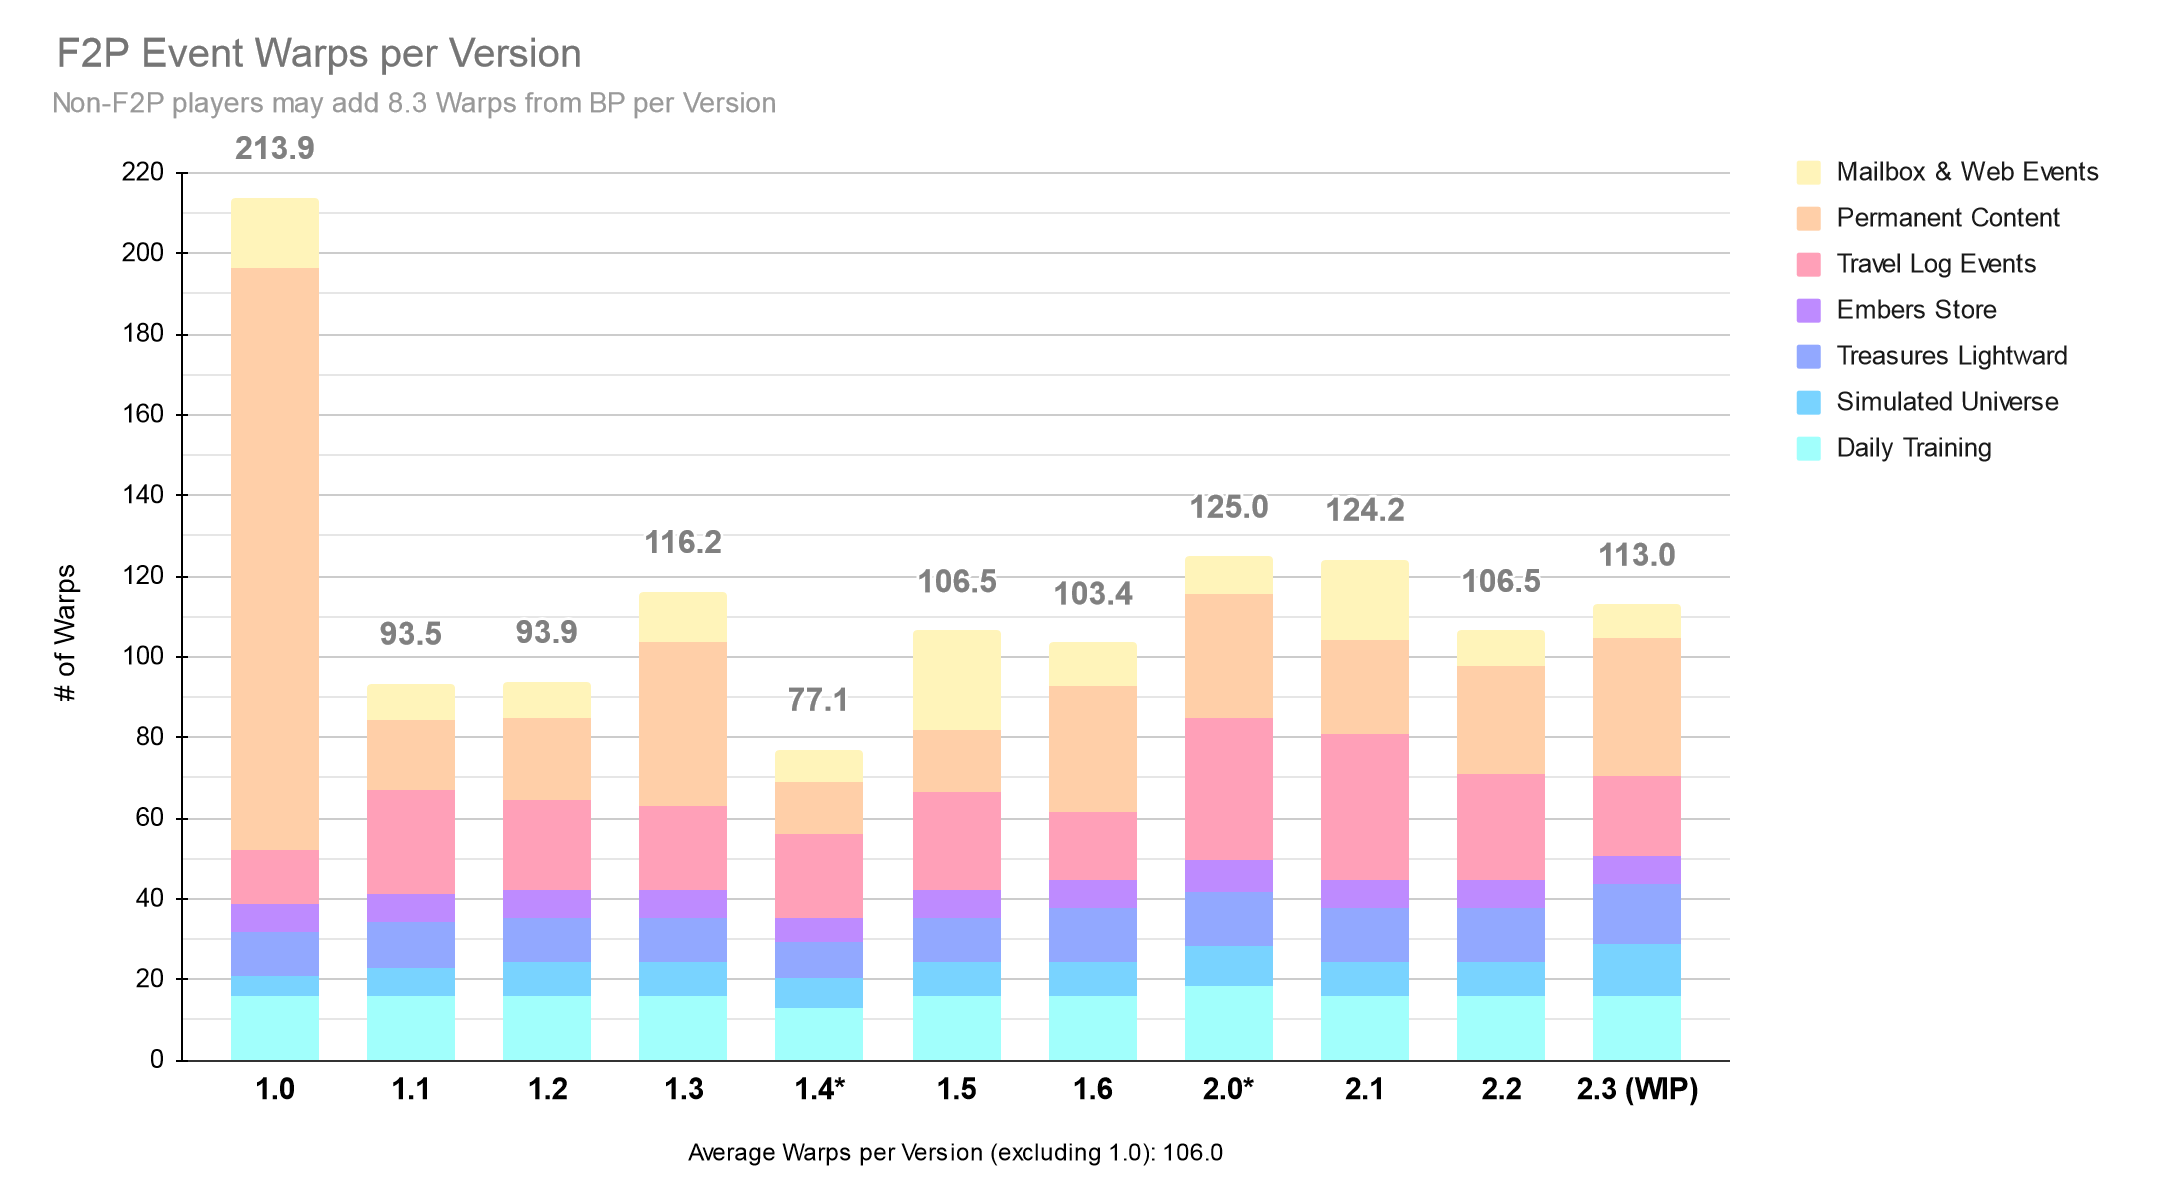
Task: Click the Treasures Lightward legend swatch
Action: [1808, 356]
